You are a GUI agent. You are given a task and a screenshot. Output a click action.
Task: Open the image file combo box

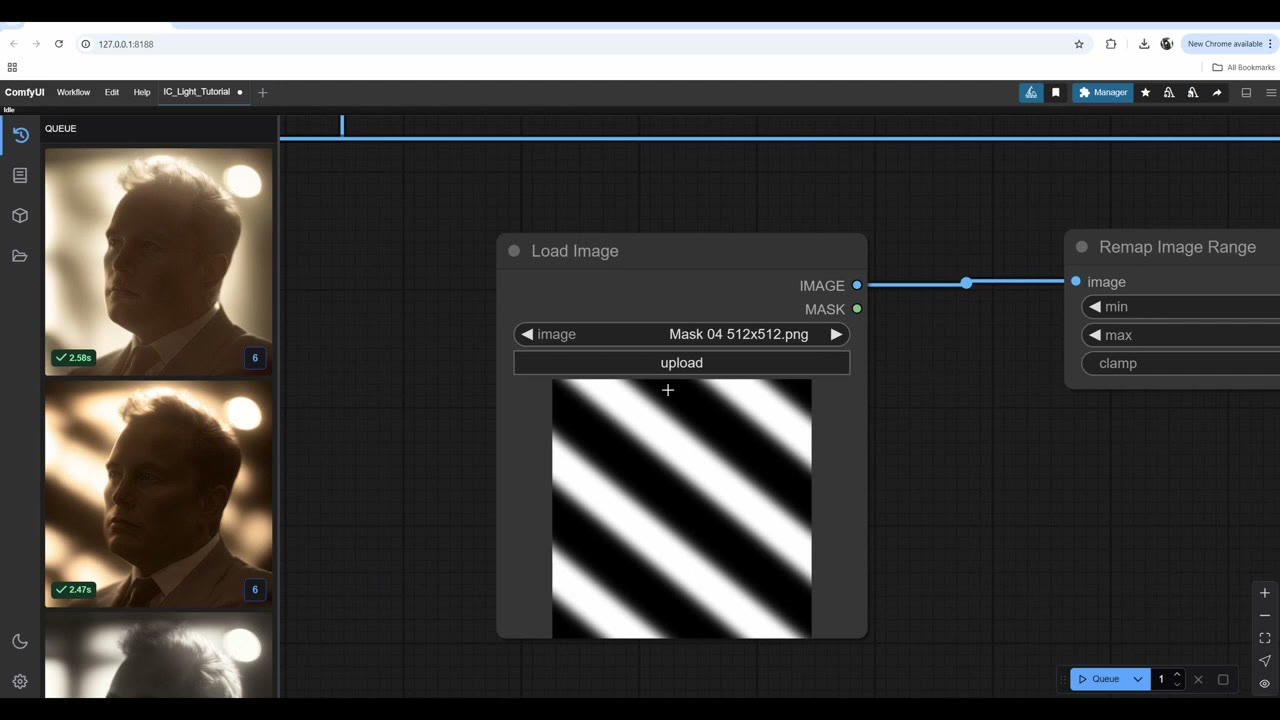point(682,334)
